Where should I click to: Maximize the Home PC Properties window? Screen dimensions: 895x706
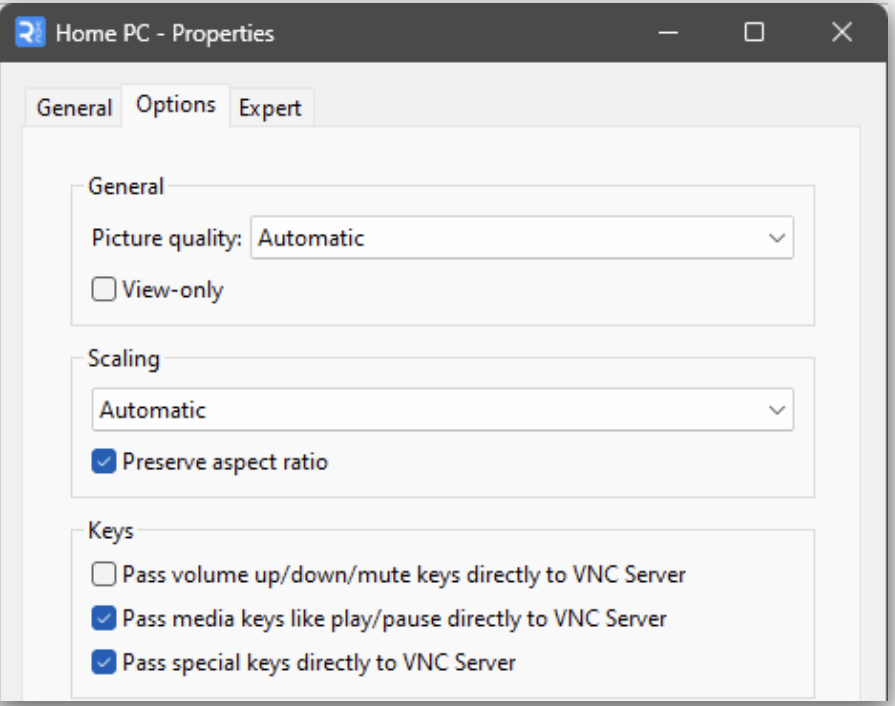[754, 33]
